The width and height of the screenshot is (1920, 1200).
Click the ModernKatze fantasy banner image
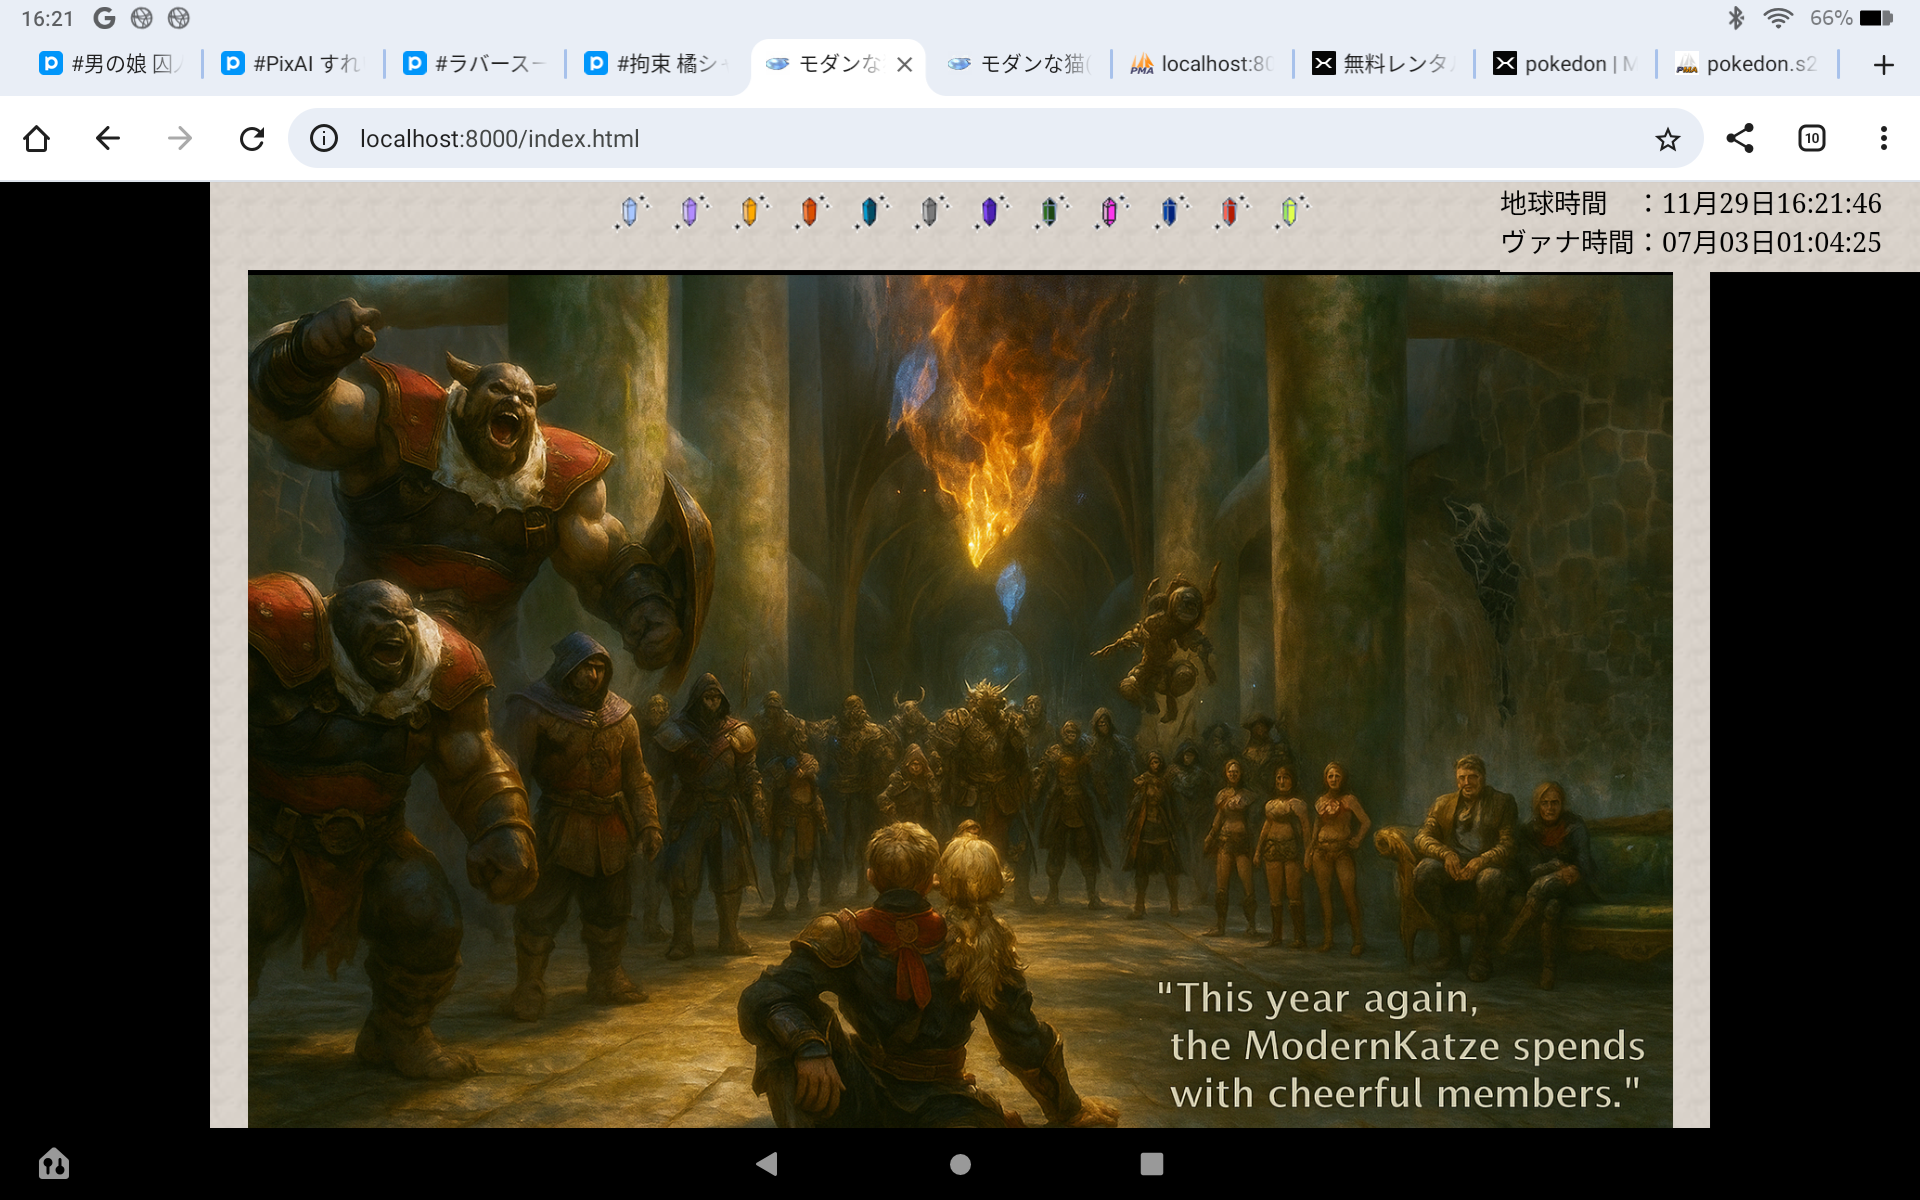coord(960,700)
